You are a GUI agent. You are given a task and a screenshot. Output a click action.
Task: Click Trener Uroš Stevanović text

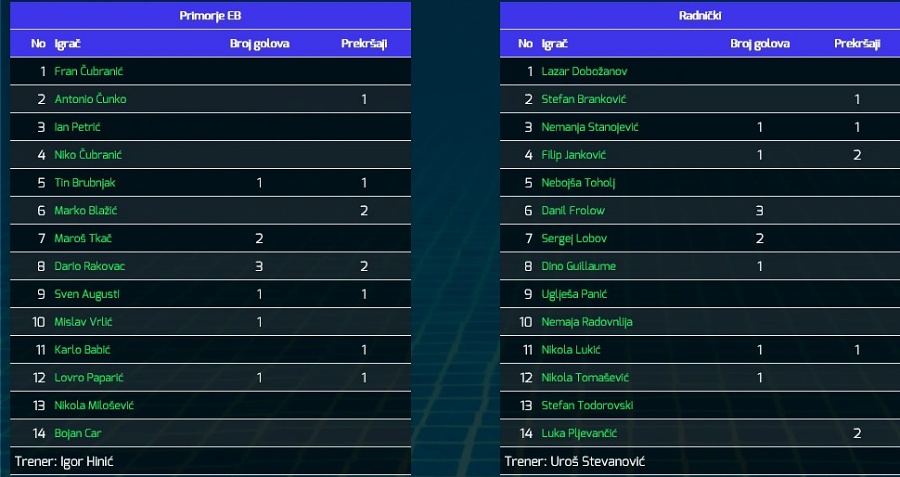[575, 462]
